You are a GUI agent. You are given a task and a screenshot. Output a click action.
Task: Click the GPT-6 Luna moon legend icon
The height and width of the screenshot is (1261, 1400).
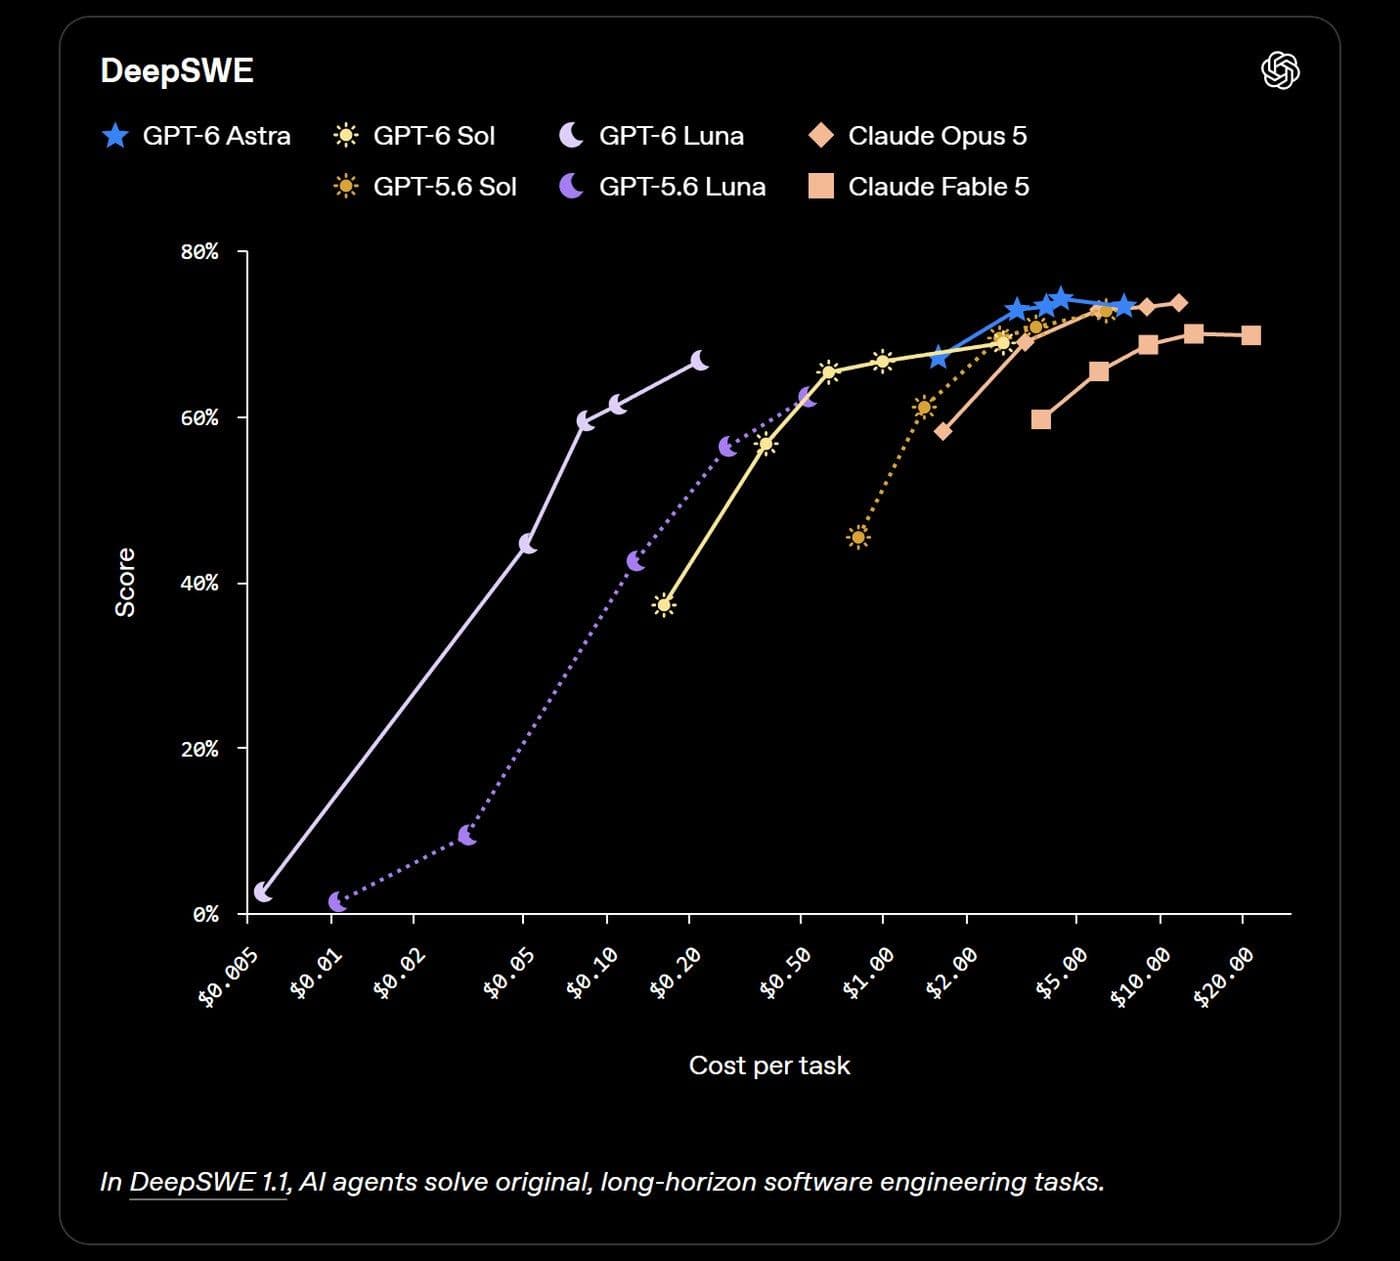[571, 135]
